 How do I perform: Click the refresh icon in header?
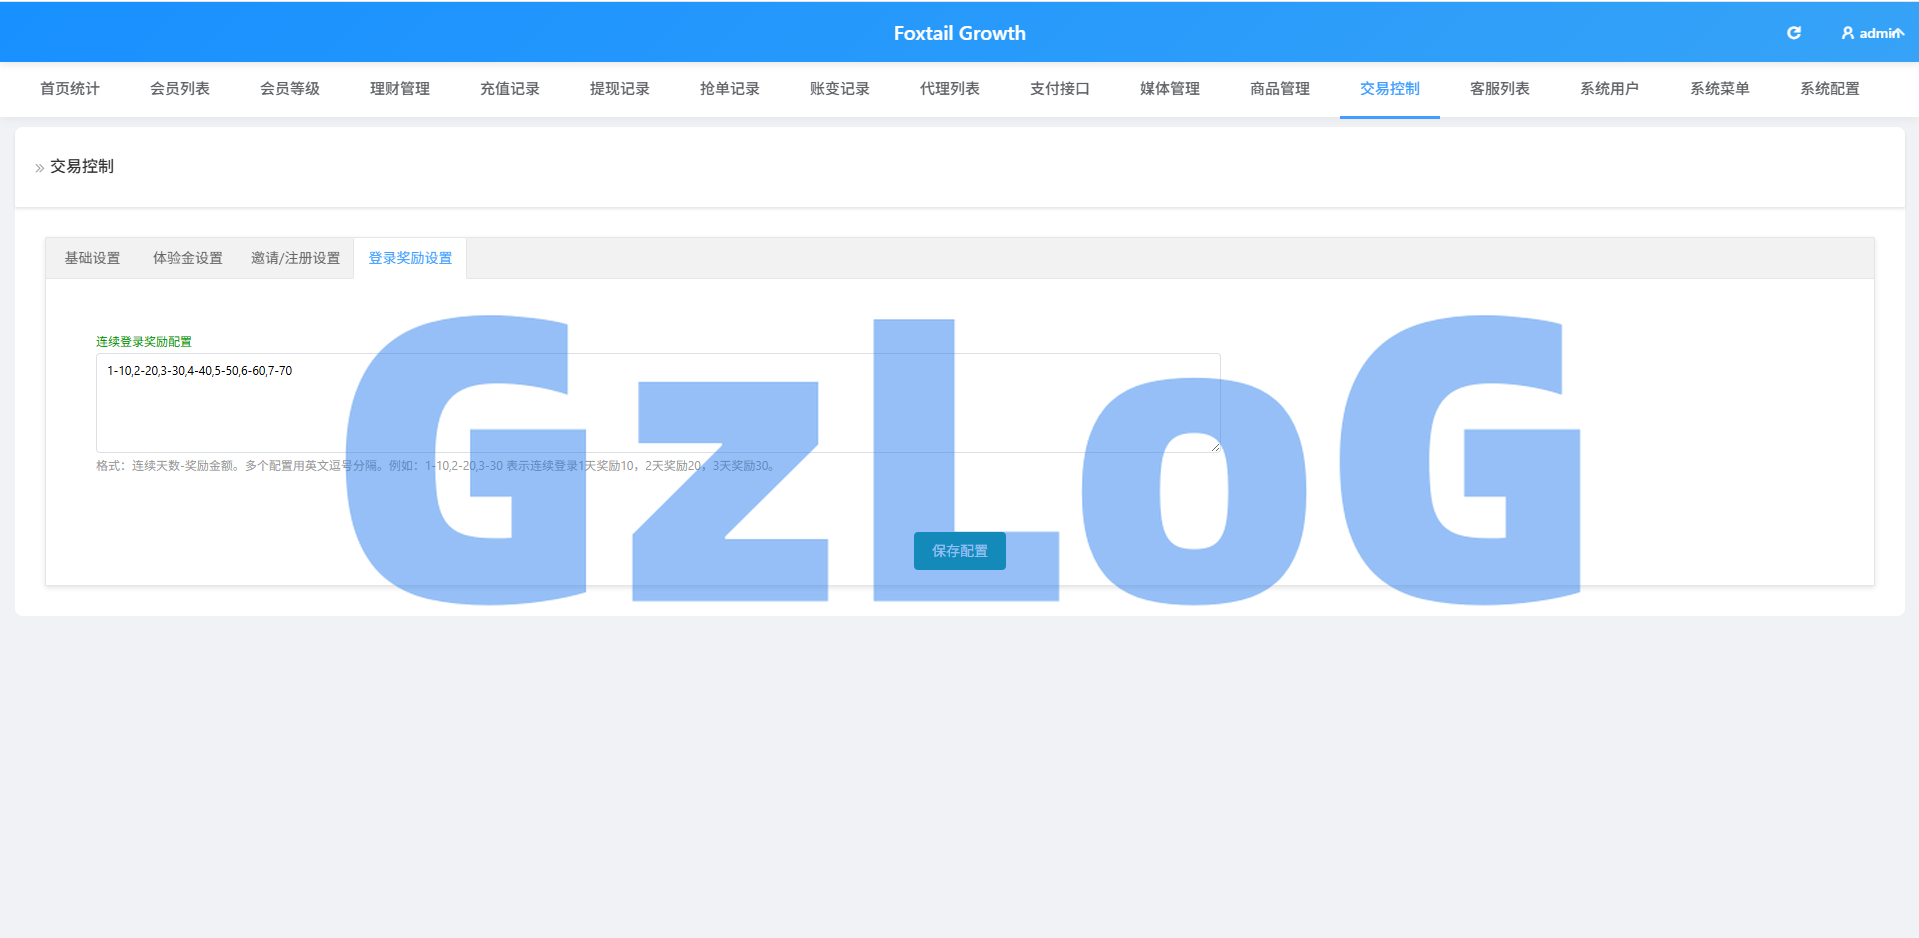point(1794,33)
